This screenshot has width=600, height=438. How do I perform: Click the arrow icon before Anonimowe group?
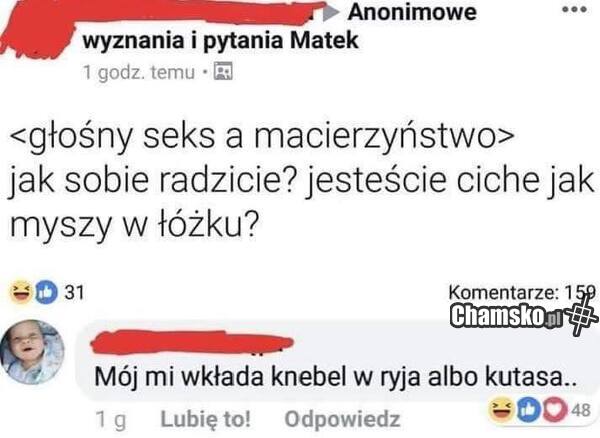point(331,14)
